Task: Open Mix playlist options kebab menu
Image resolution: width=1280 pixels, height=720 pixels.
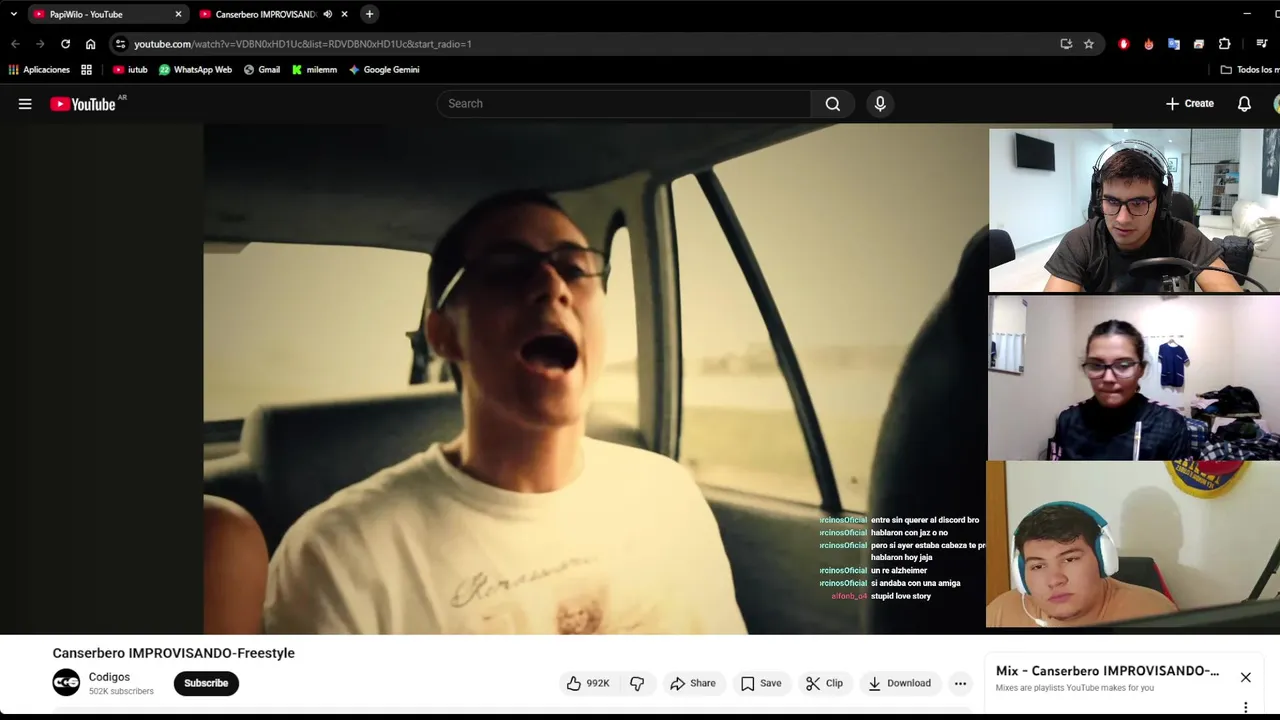Action: click(x=1246, y=707)
